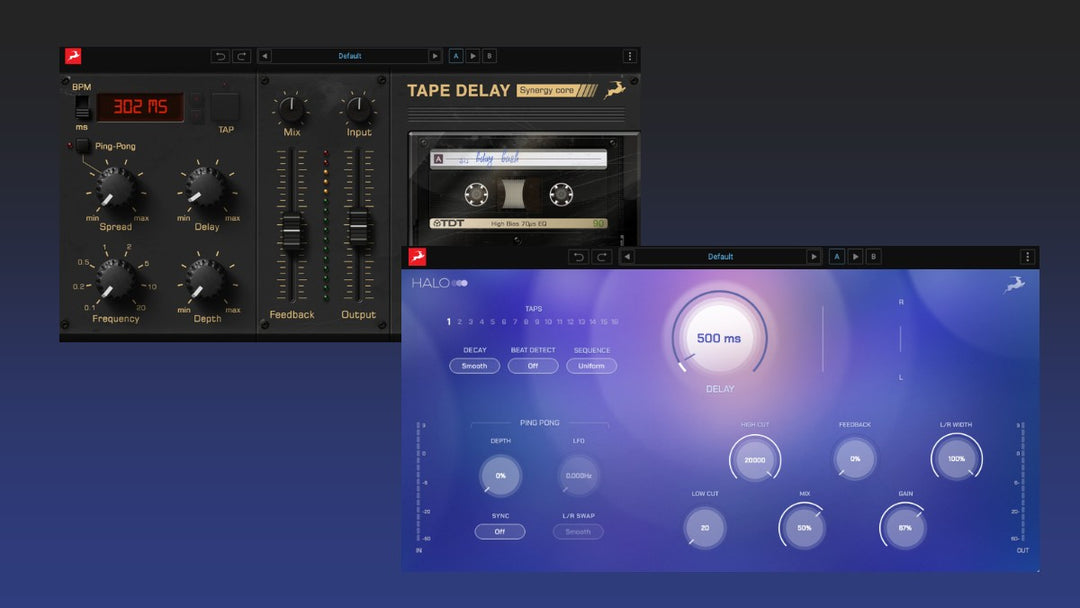
Task: Select tap number 7 in Halo
Action: tap(515, 322)
